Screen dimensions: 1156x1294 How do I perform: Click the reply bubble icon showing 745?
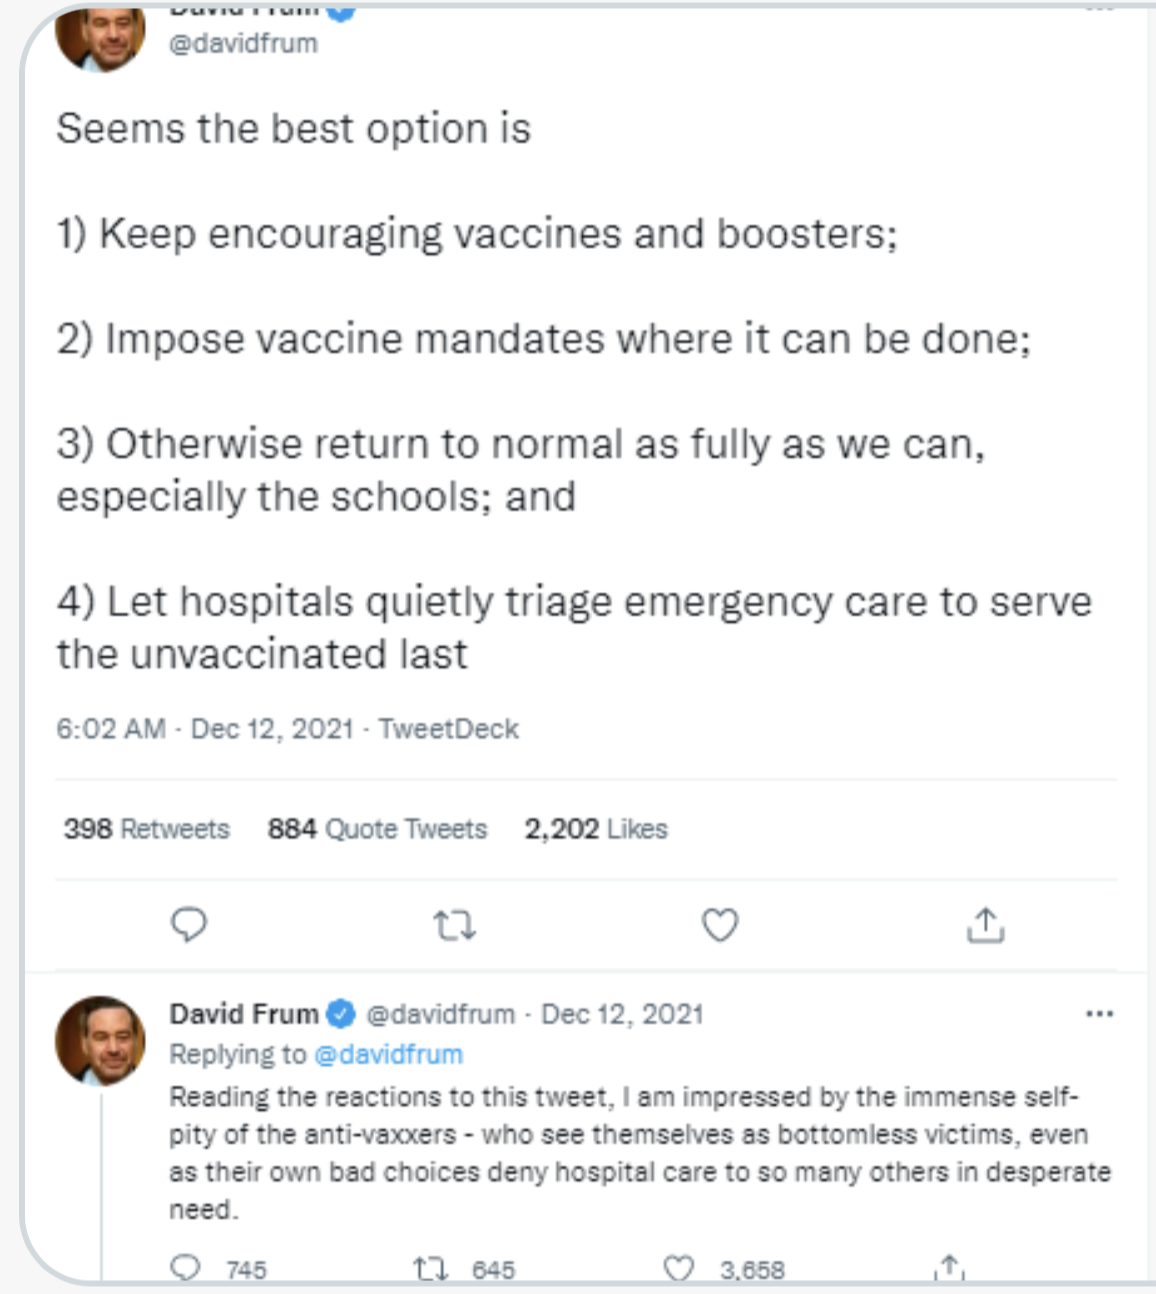pos(186,1268)
